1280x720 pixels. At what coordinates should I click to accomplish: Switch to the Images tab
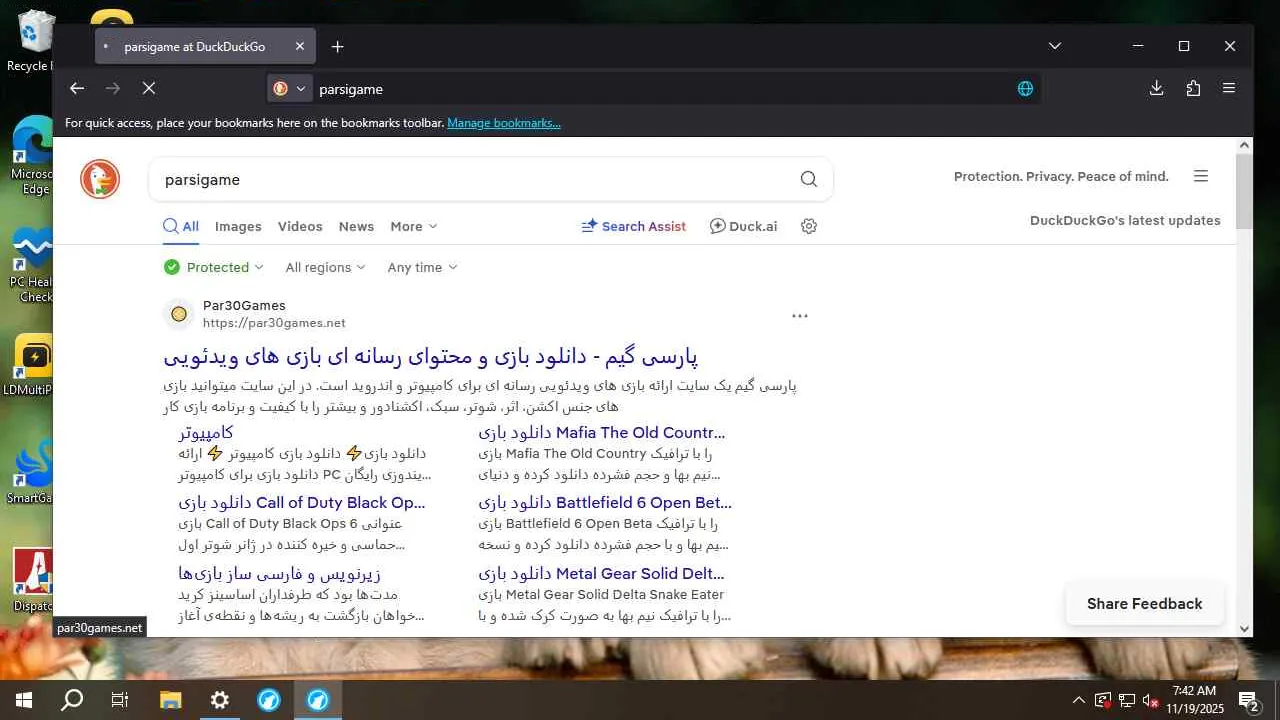click(x=238, y=226)
